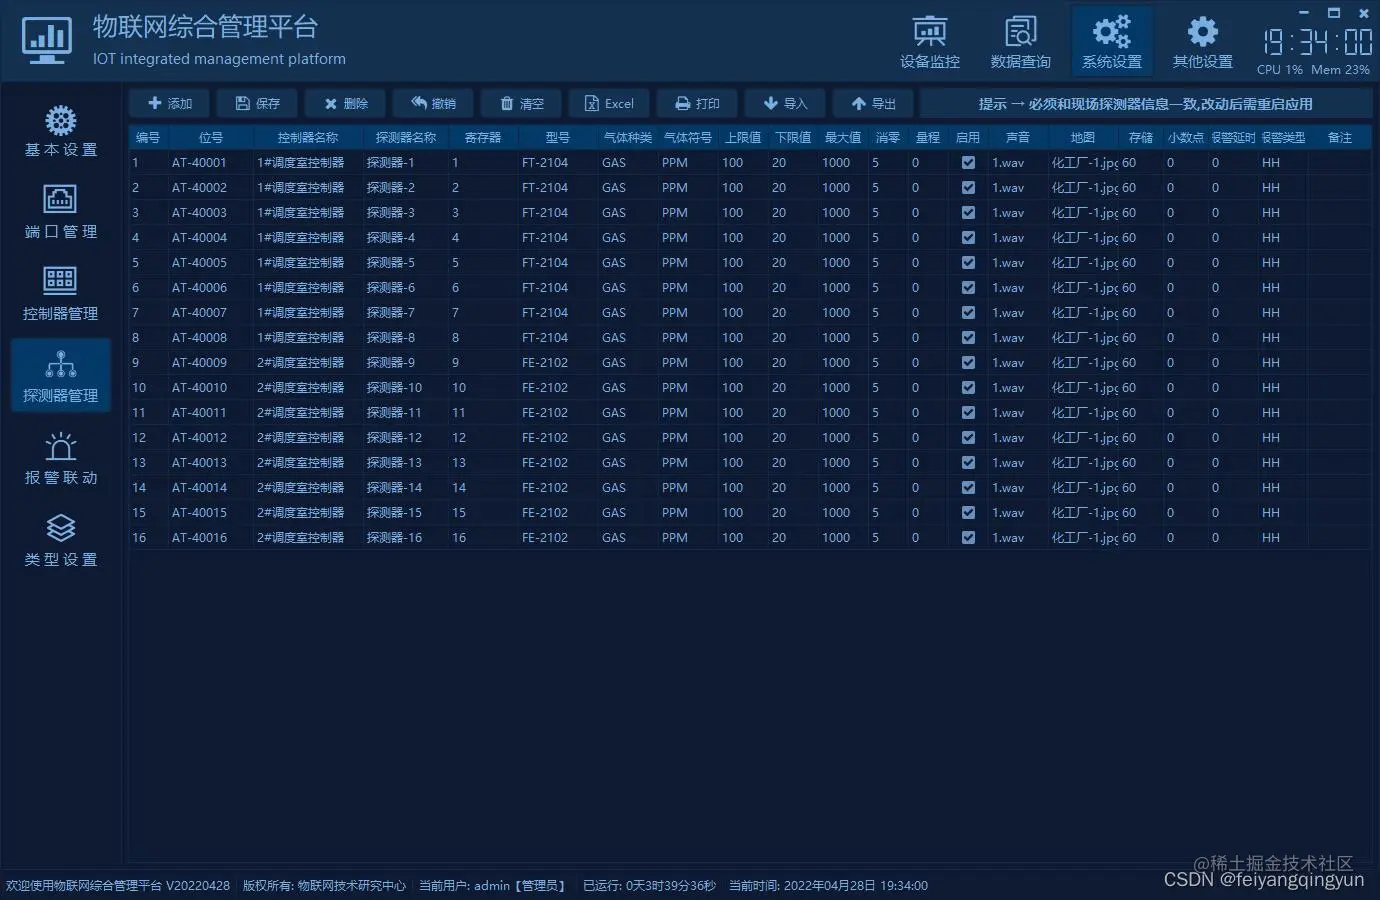The height and width of the screenshot is (900, 1380).
Task: Open 数据查询 data query panel
Action: 1021,40
